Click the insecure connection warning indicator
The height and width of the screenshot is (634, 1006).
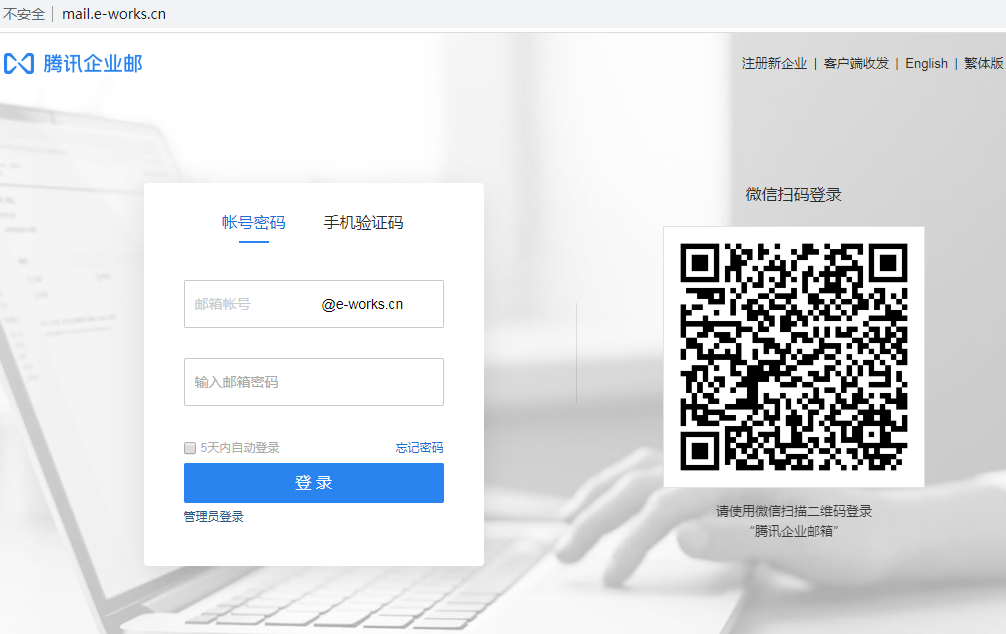click(23, 14)
